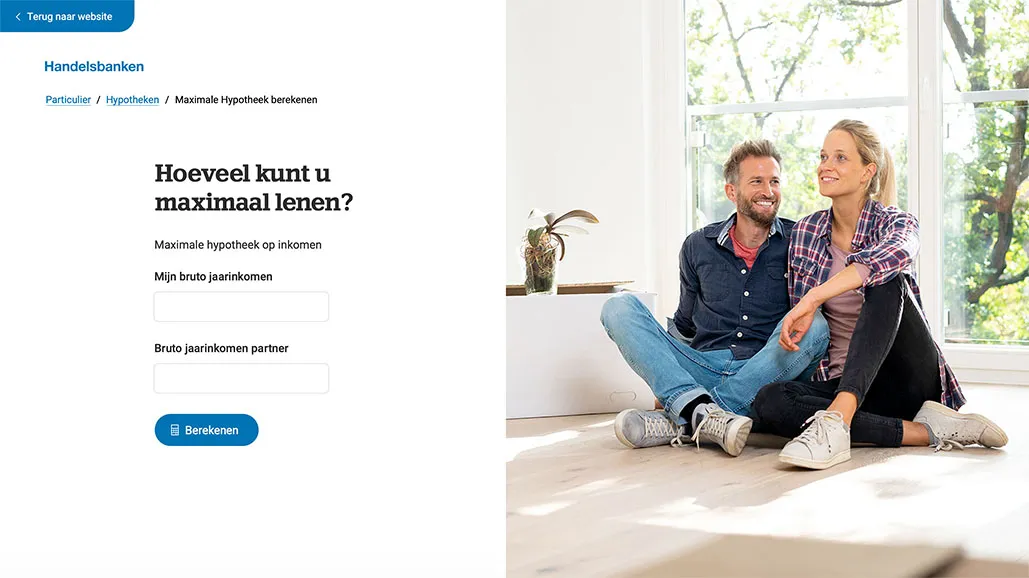This screenshot has width=1029, height=578.
Task: Click the orchid plant in the glass vase
Action: coord(555,250)
